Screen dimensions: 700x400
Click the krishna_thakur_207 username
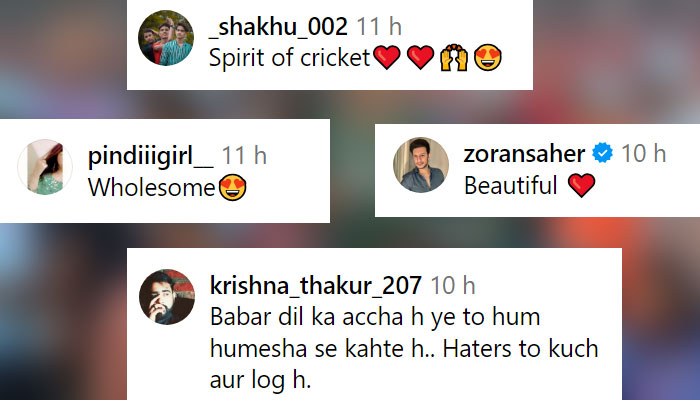pos(316,285)
